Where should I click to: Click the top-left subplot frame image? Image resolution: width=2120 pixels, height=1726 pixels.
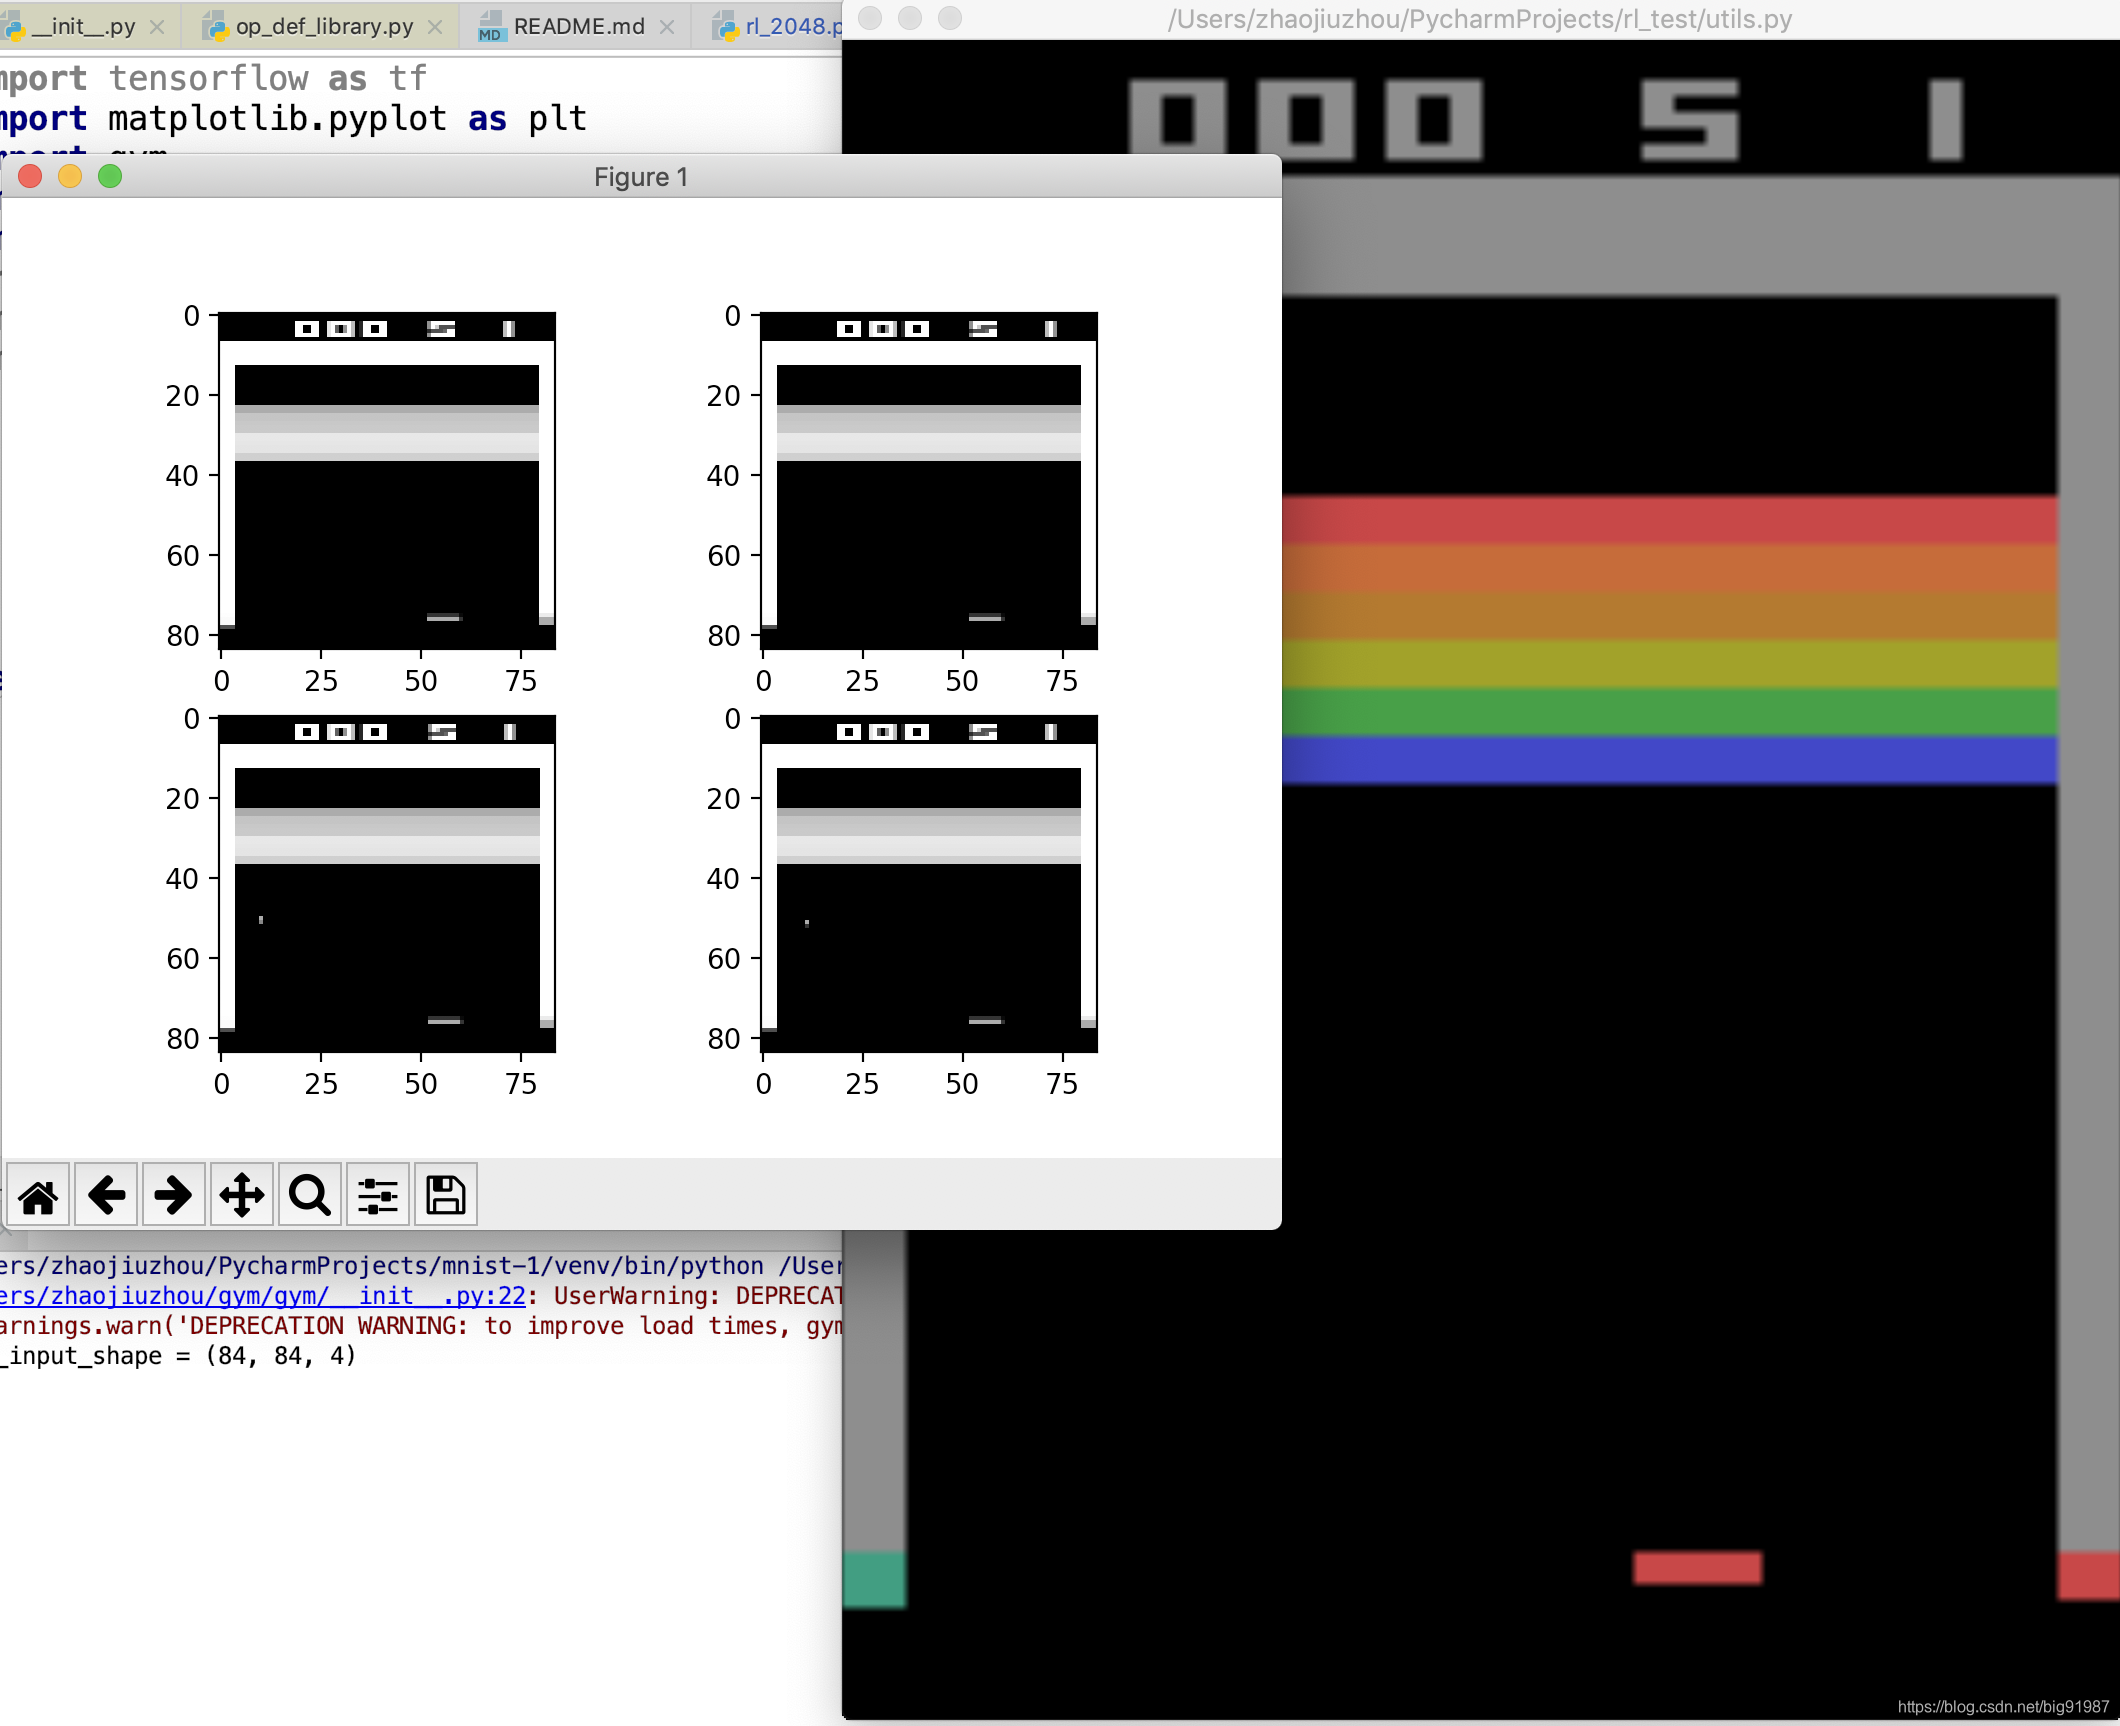tap(387, 481)
